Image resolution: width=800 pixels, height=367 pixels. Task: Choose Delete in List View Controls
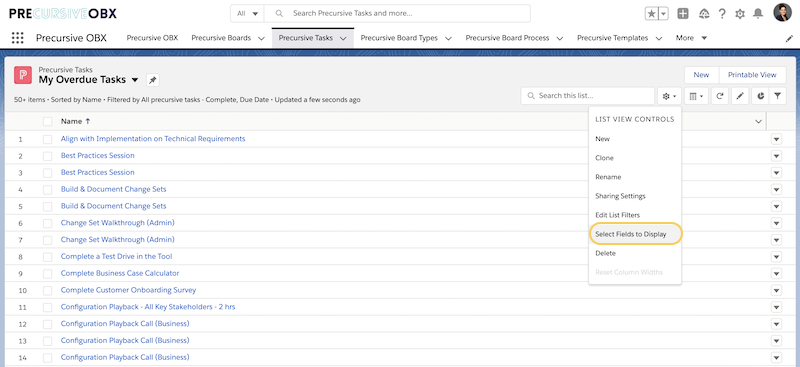click(x=635, y=253)
